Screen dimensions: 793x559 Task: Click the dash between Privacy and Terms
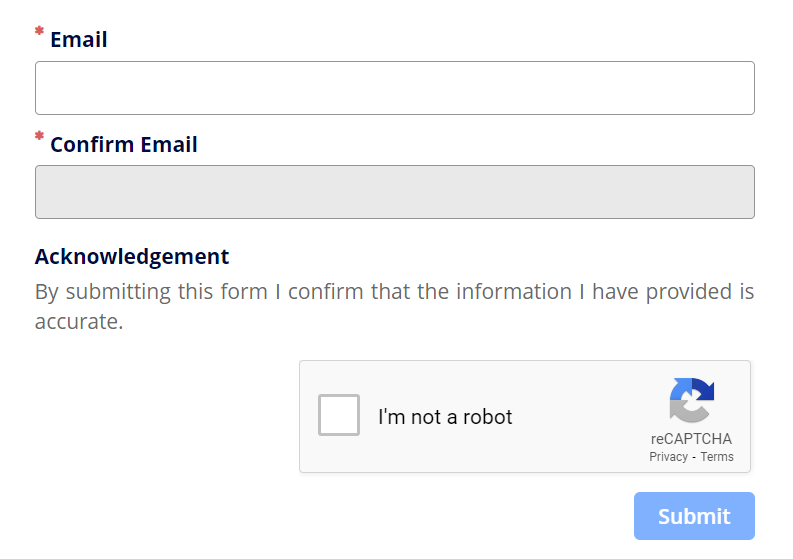694,457
